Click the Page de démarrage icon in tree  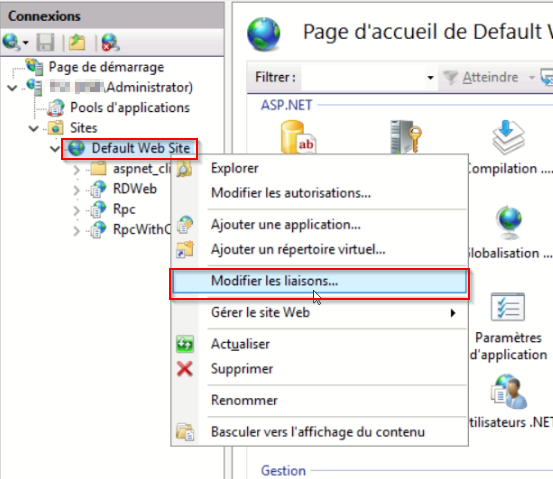pyautogui.click(x=35, y=66)
